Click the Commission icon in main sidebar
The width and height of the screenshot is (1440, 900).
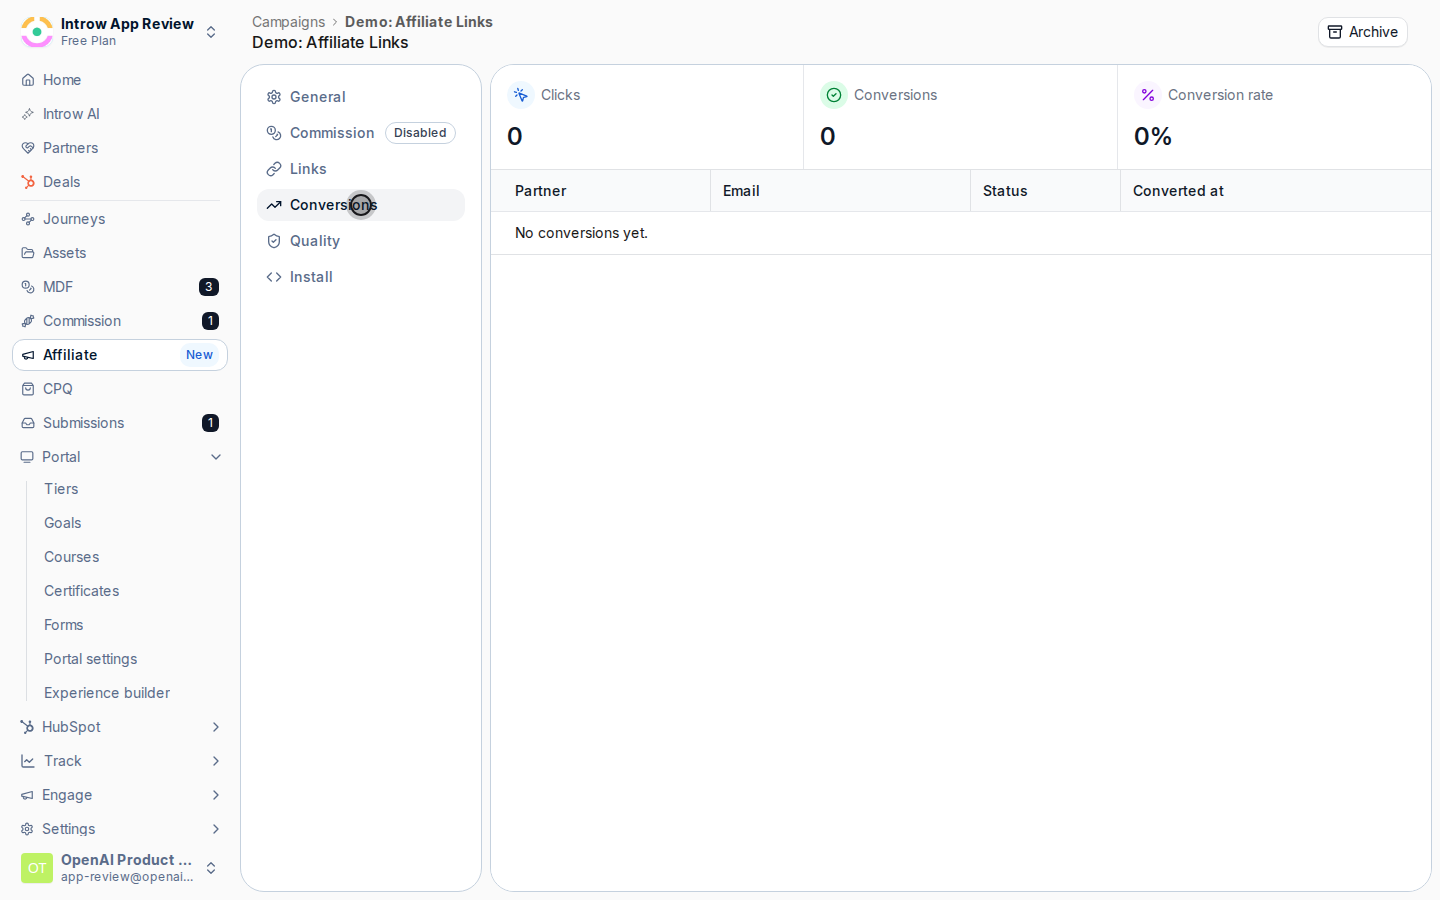[28, 321]
